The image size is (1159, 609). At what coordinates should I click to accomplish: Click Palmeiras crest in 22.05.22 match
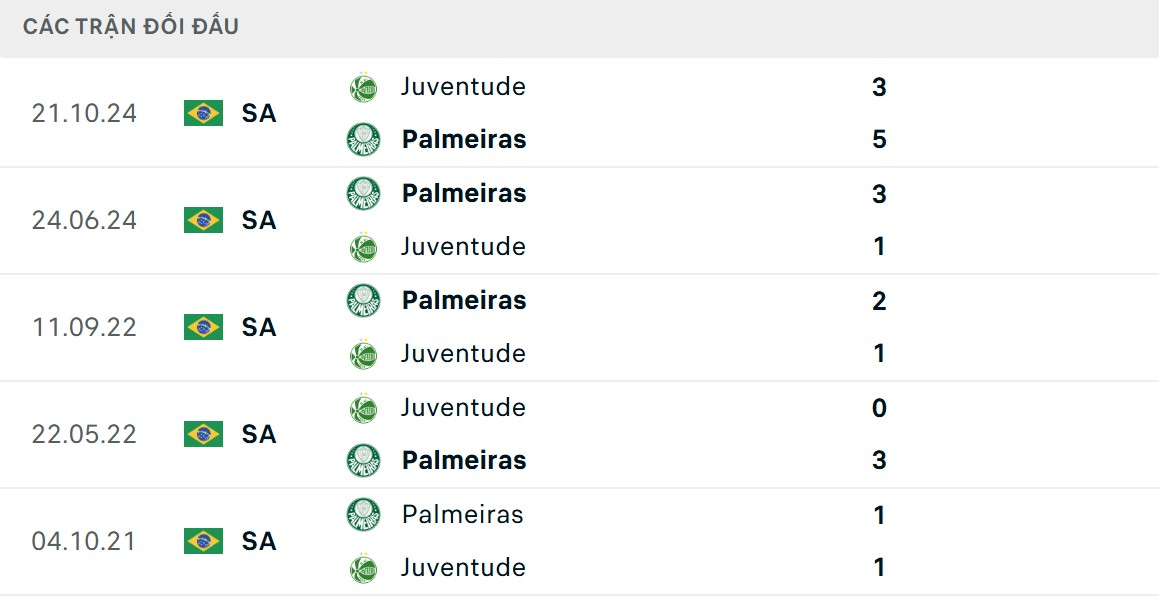click(363, 460)
